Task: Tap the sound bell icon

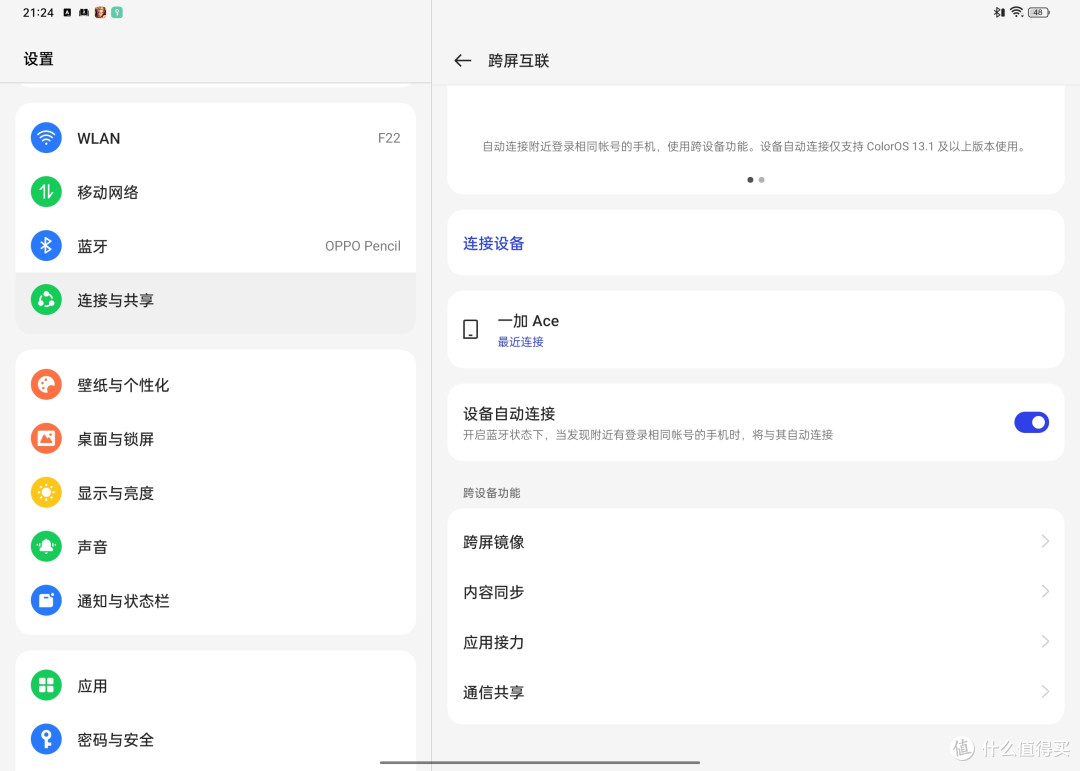Action: (46, 546)
